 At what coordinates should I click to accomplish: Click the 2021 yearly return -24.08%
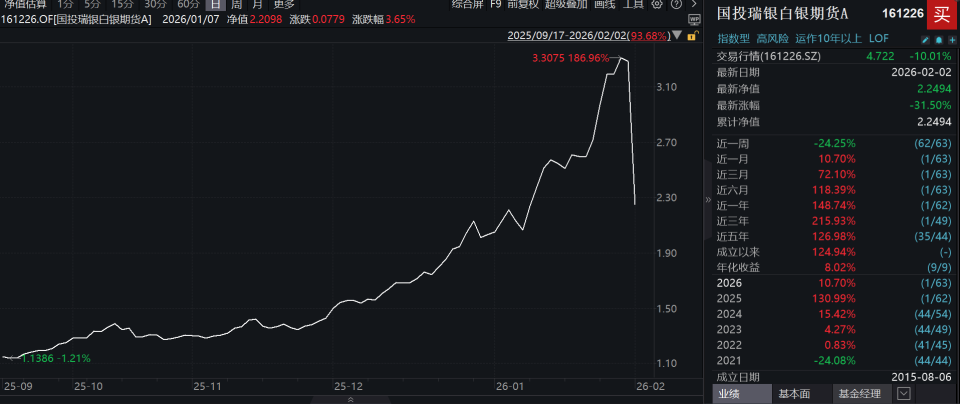(x=834, y=361)
